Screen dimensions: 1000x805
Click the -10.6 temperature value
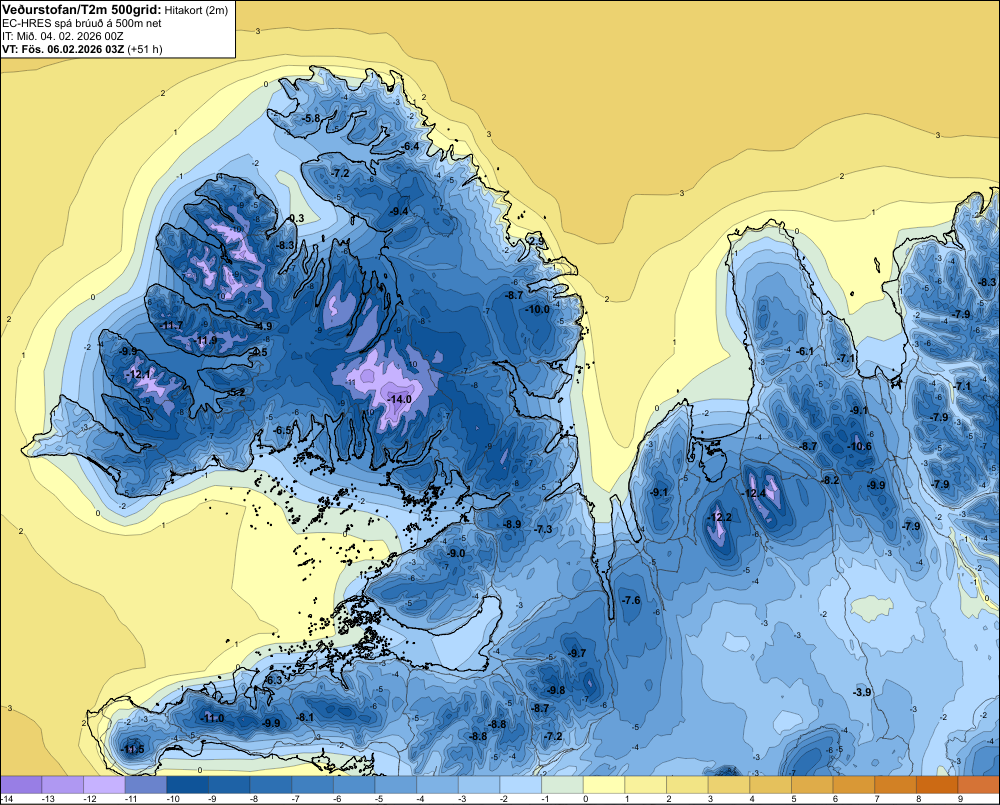tap(859, 447)
